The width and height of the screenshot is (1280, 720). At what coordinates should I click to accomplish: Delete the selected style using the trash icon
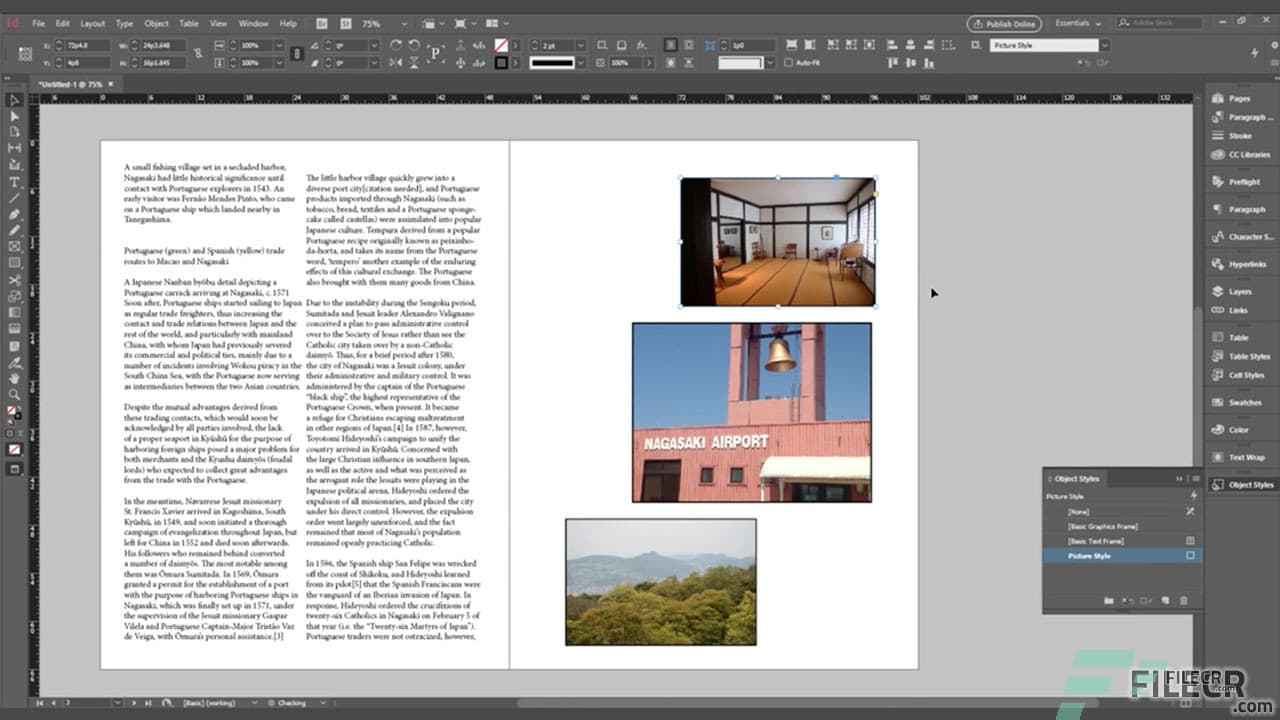1182,600
